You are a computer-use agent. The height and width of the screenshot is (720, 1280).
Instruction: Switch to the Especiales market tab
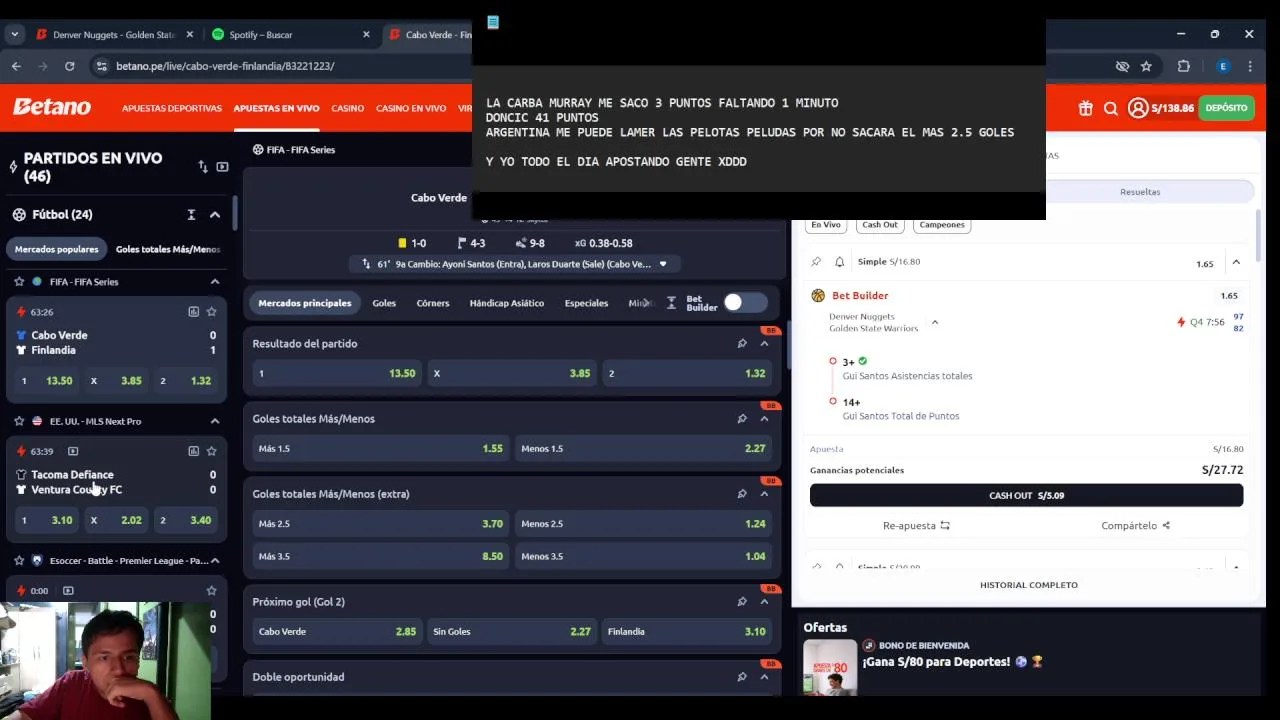[586, 303]
